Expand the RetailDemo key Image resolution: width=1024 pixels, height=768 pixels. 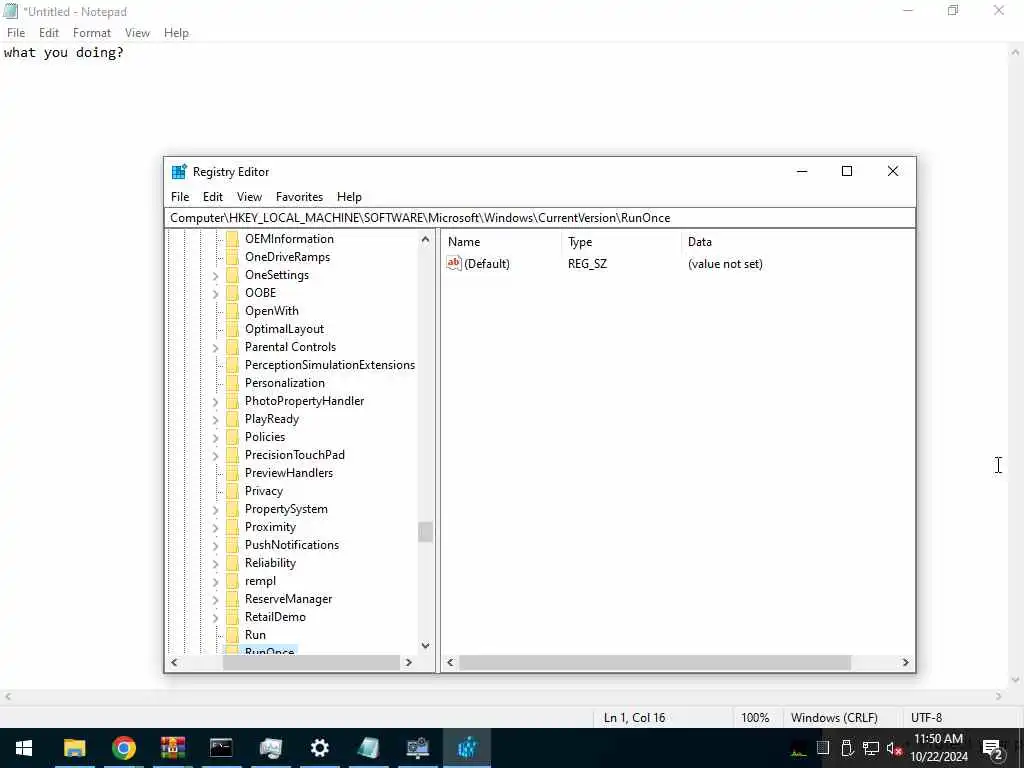[216, 618]
